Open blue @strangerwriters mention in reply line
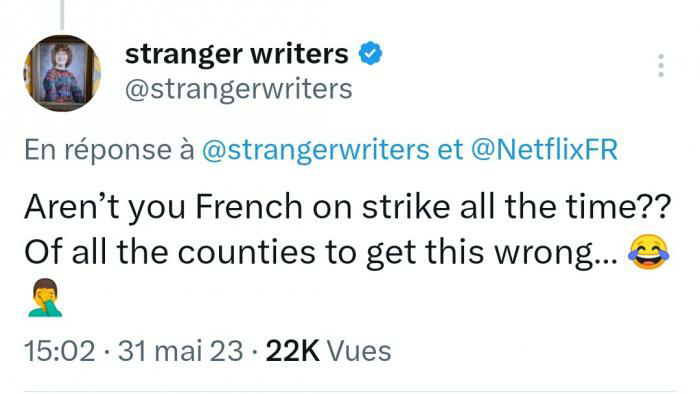The image size is (700, 394). [316, 149]
